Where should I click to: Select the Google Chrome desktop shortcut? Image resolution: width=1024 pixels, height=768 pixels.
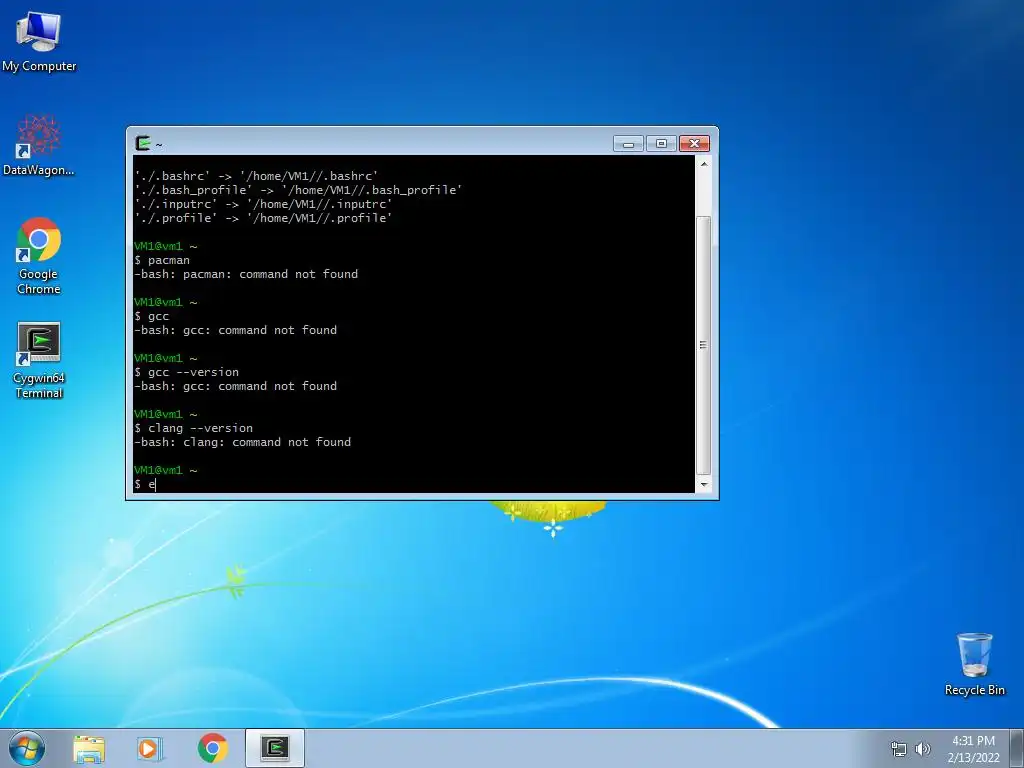[x=39, y=256]
